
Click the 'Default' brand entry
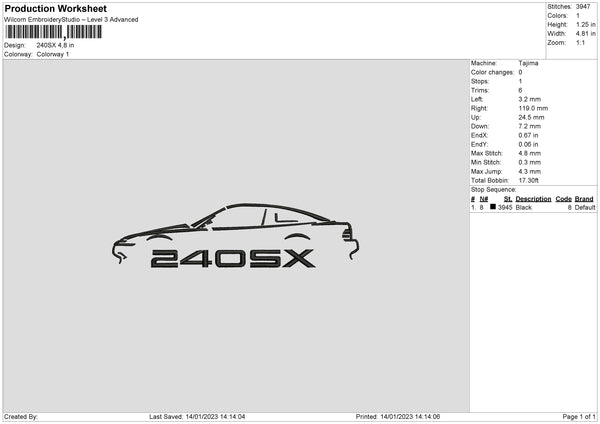(x=585, y=207)
